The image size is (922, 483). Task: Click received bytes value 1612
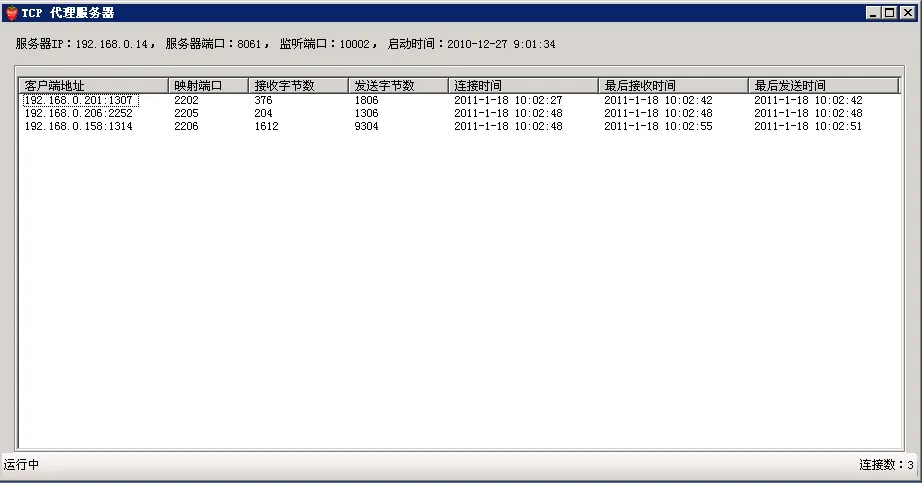[x=266, y=126]
